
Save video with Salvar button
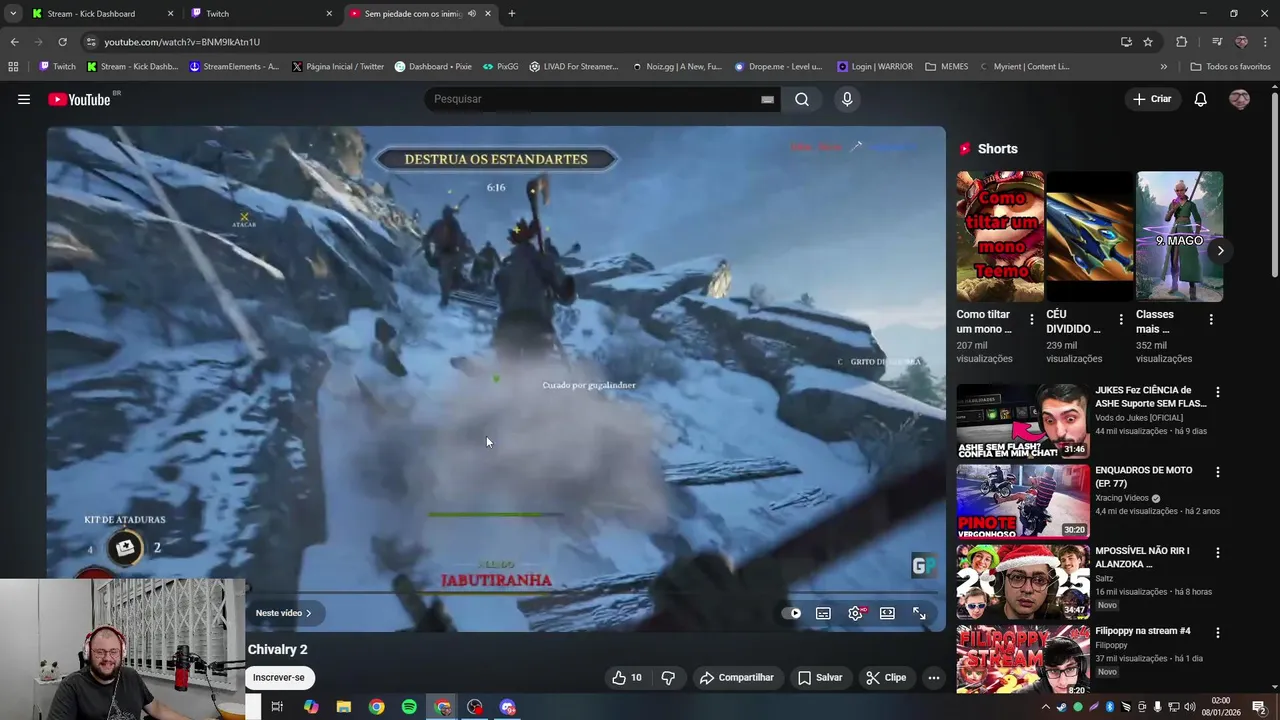pos(820,677)
